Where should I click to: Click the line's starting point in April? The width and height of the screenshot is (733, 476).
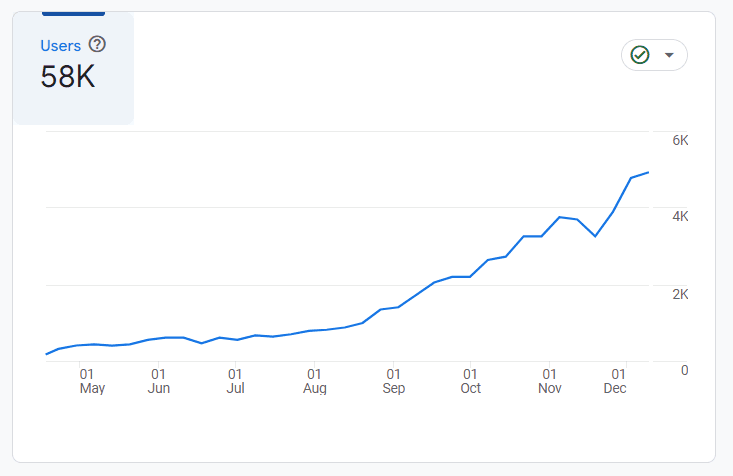point(46,354)
